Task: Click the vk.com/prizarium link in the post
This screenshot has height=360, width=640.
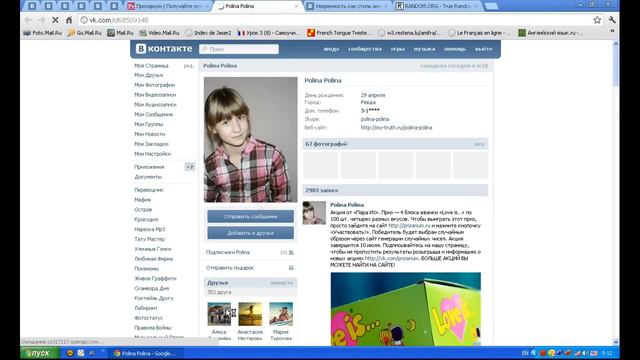Action: (391, 258)
